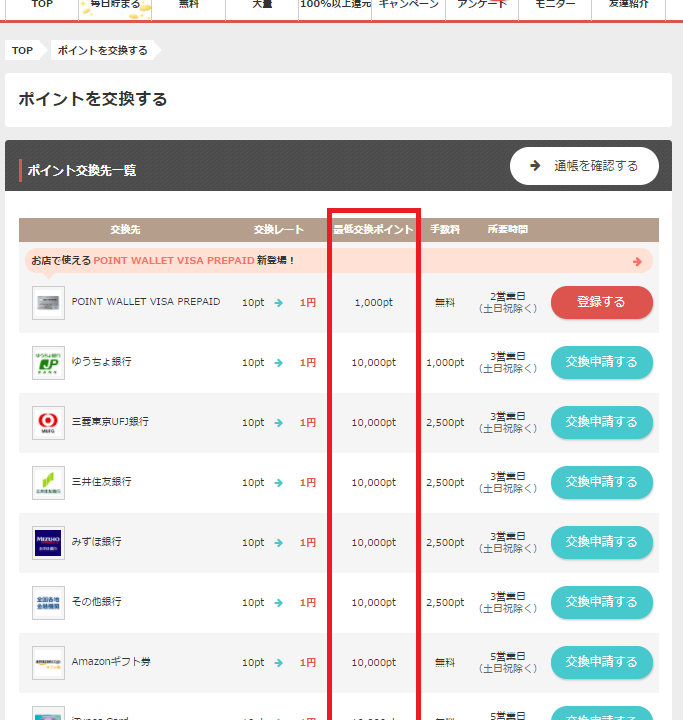Click the その他銀行 name text

pyautogui.click(x=96, y=602)
